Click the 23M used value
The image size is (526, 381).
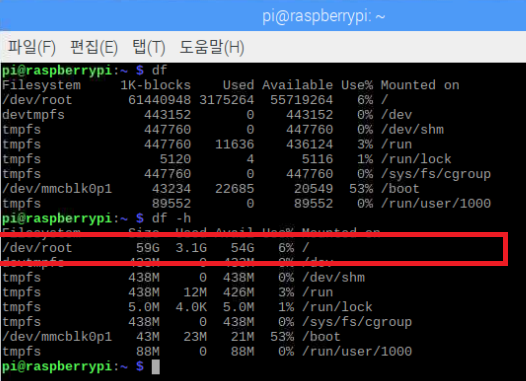point(195,336)
